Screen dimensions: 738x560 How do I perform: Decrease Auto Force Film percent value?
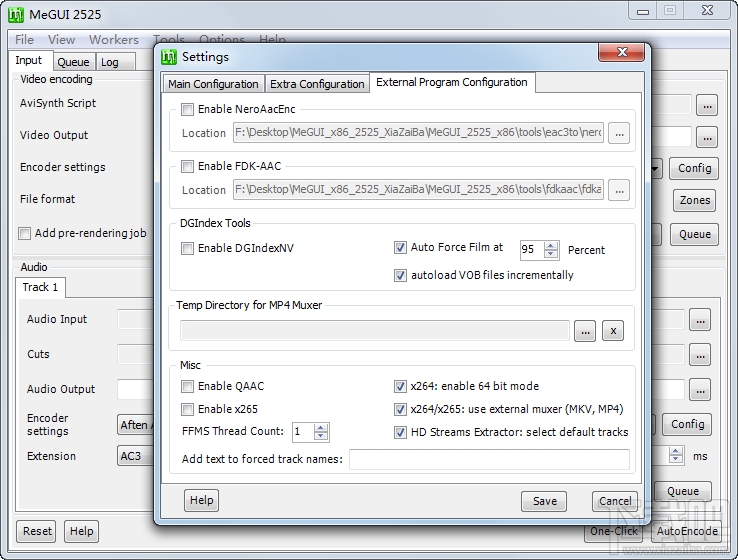[550, 254]
